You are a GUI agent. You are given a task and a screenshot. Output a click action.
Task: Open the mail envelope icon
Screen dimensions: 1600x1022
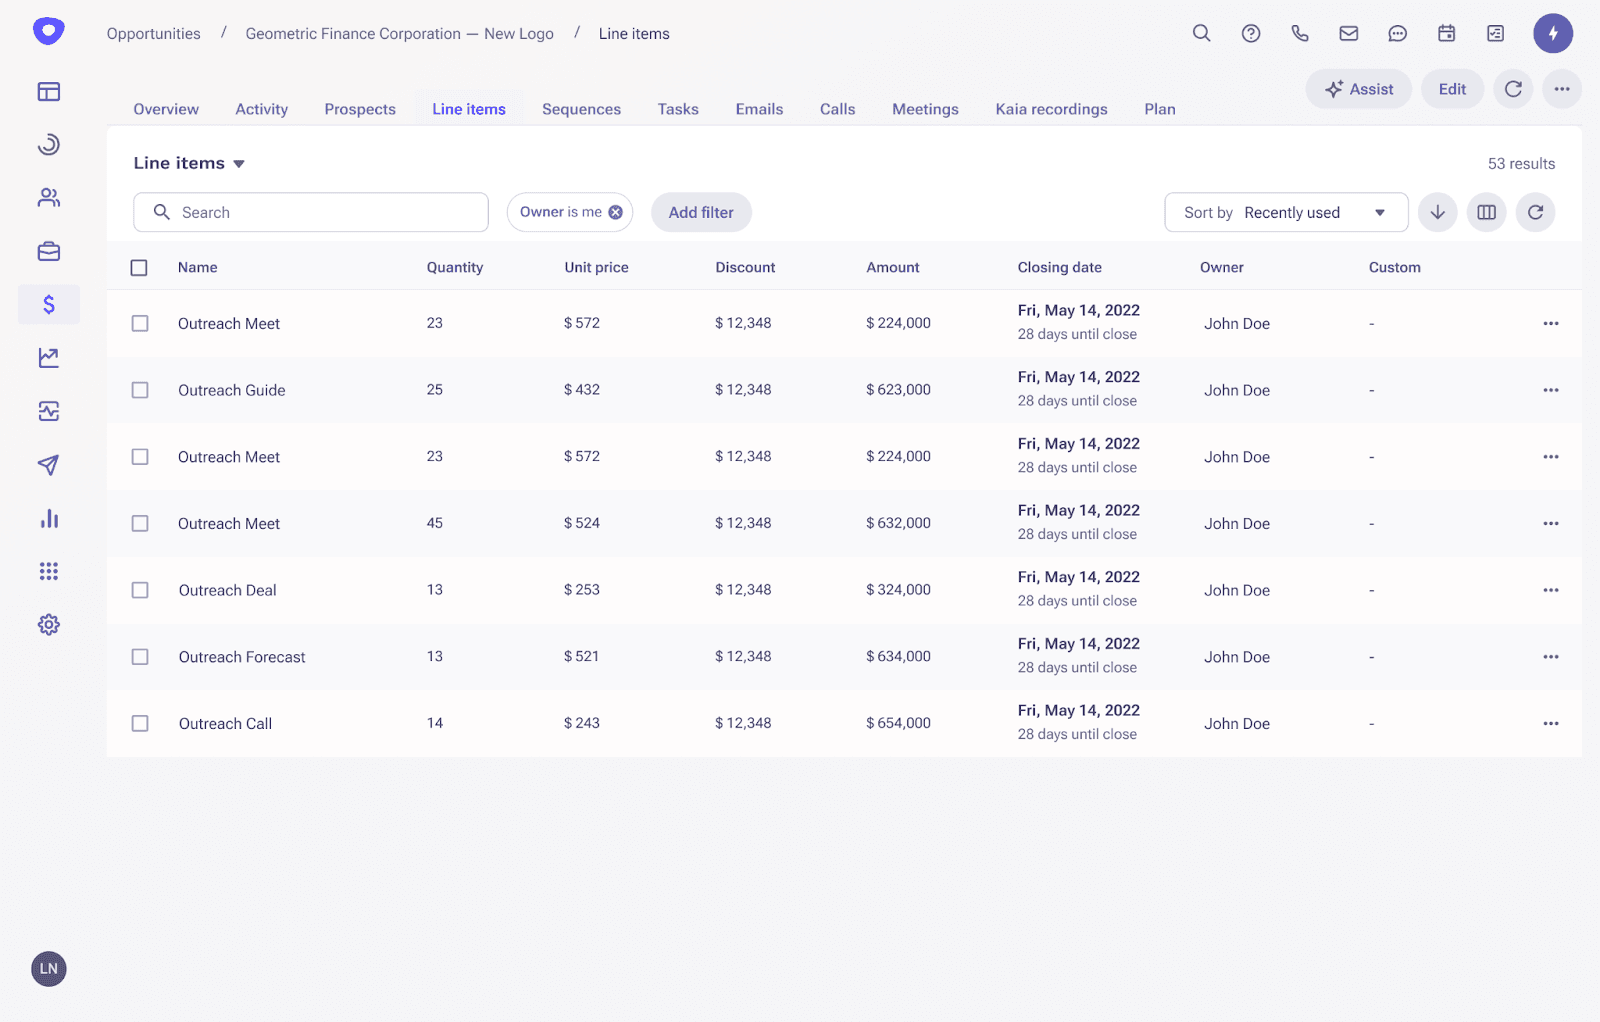coord(1348,33)
